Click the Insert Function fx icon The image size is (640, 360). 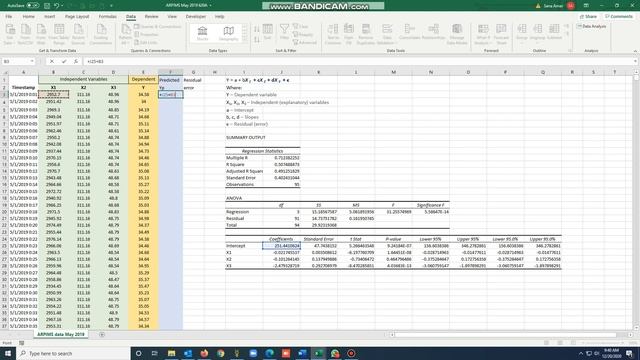click(76, 61)
